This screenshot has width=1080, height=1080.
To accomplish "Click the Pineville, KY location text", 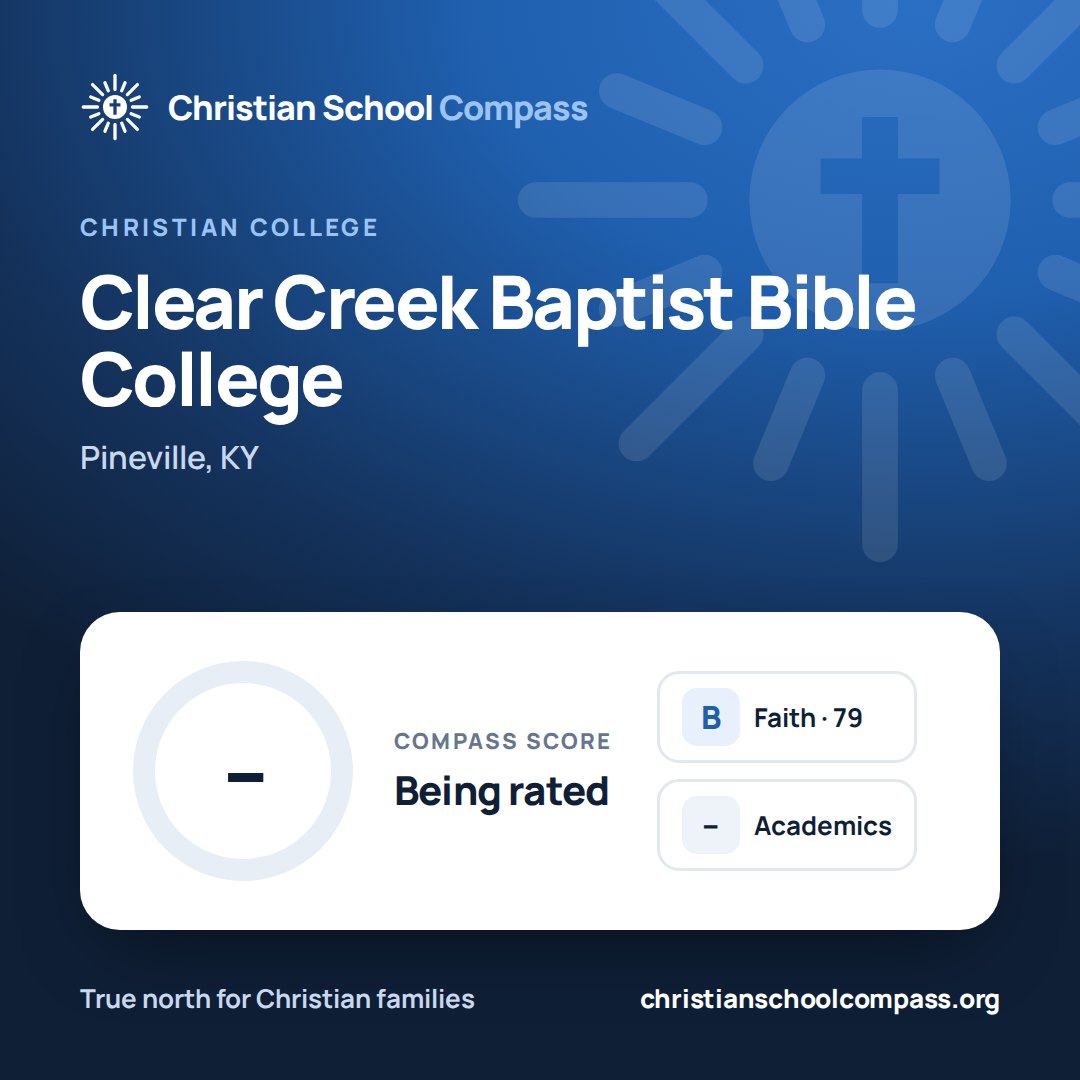I will [x=169, y=457].
